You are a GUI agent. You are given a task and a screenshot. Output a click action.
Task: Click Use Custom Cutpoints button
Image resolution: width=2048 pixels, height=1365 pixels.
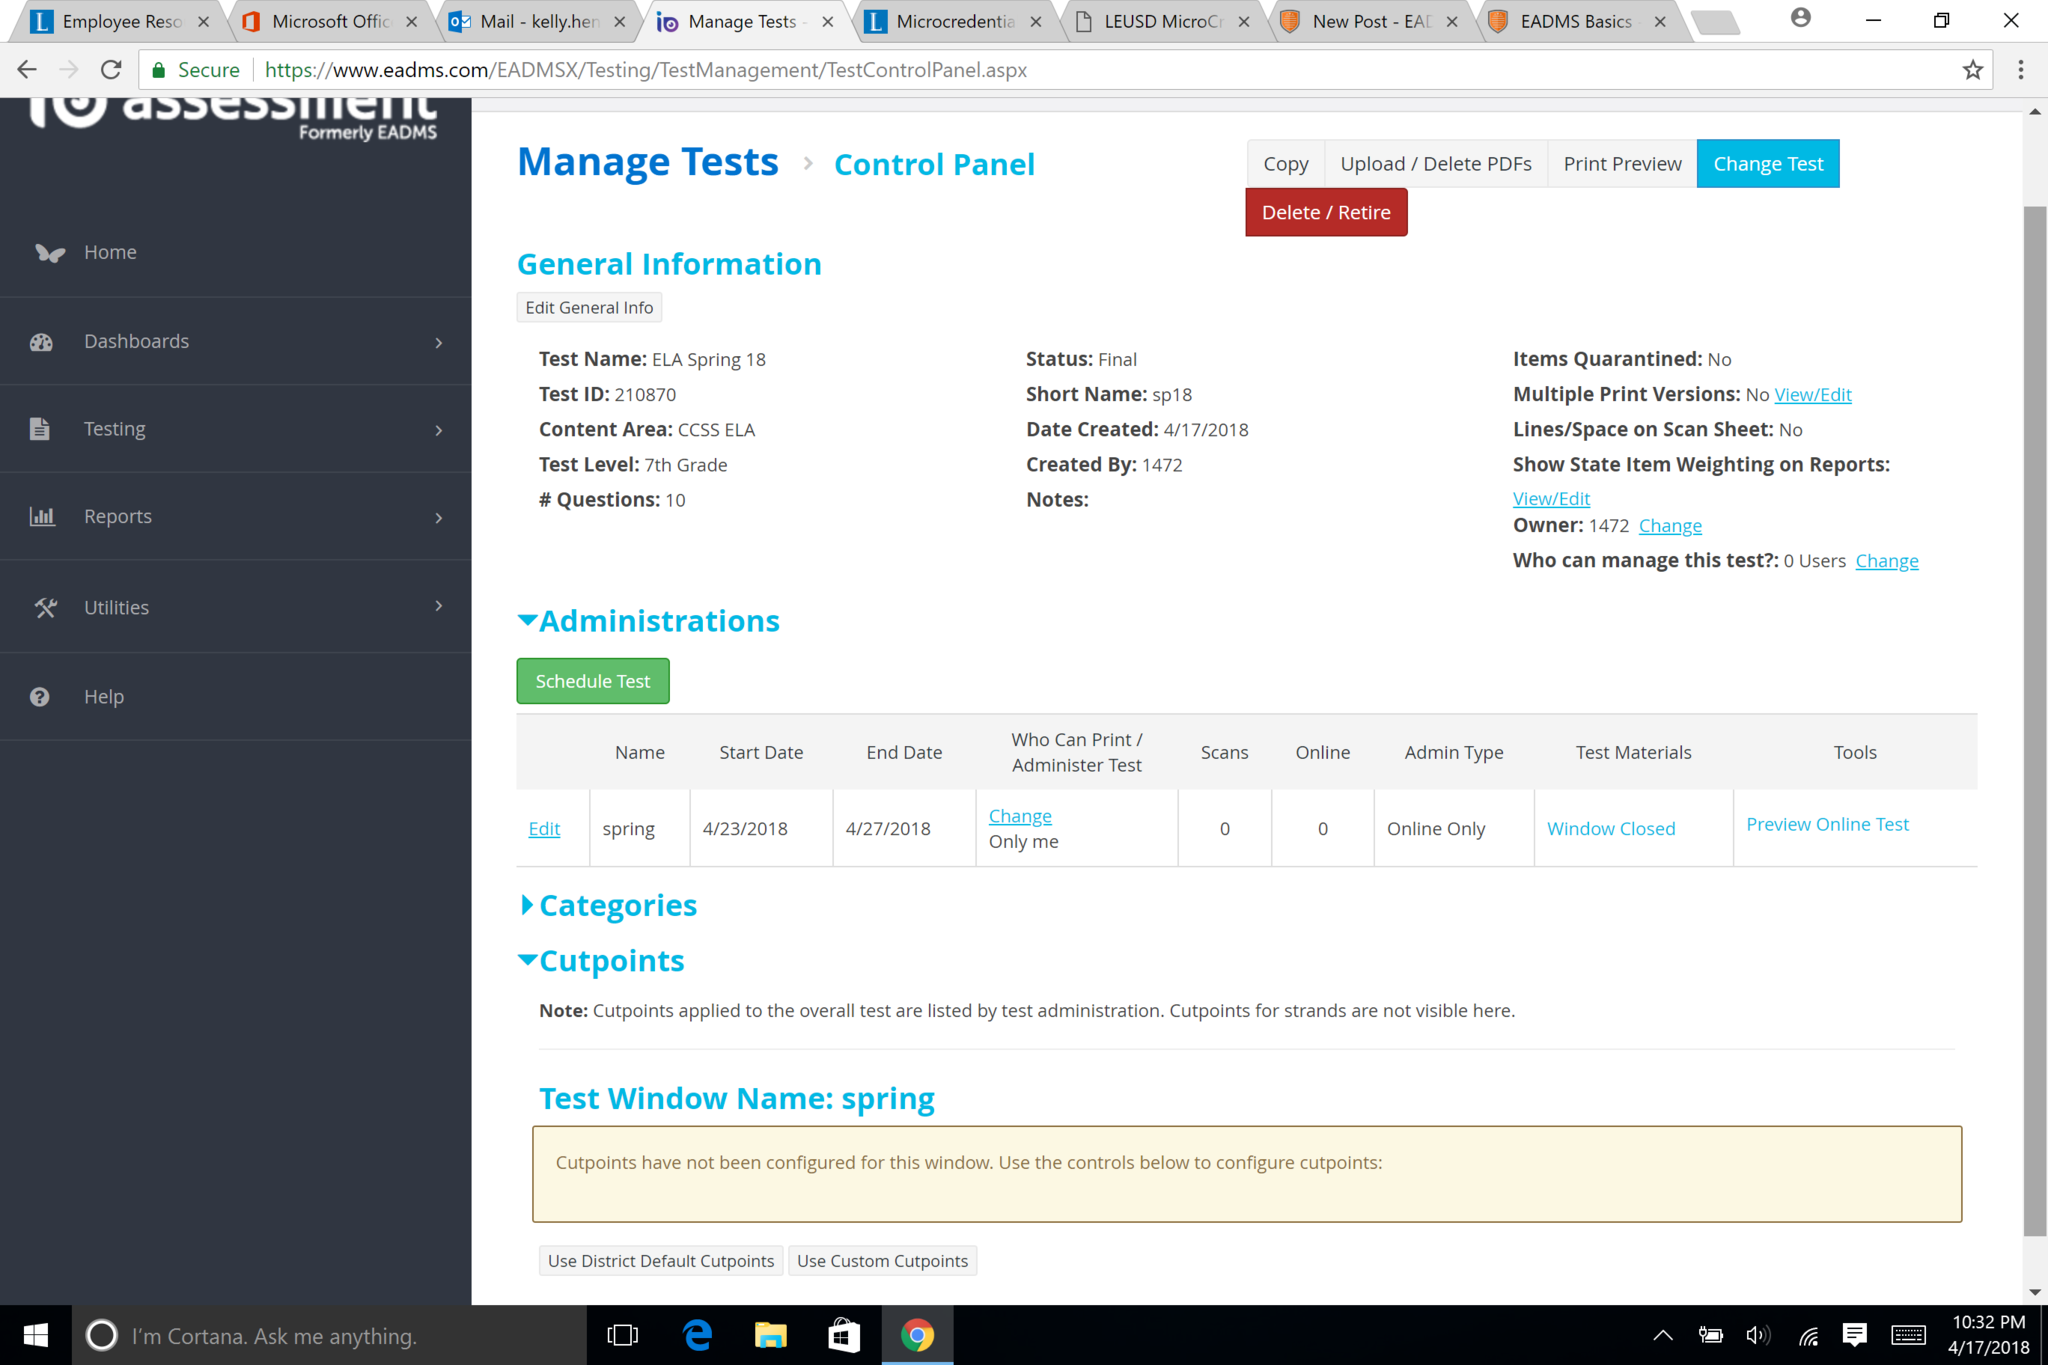pyautogui.click(x=882, y=1261)
